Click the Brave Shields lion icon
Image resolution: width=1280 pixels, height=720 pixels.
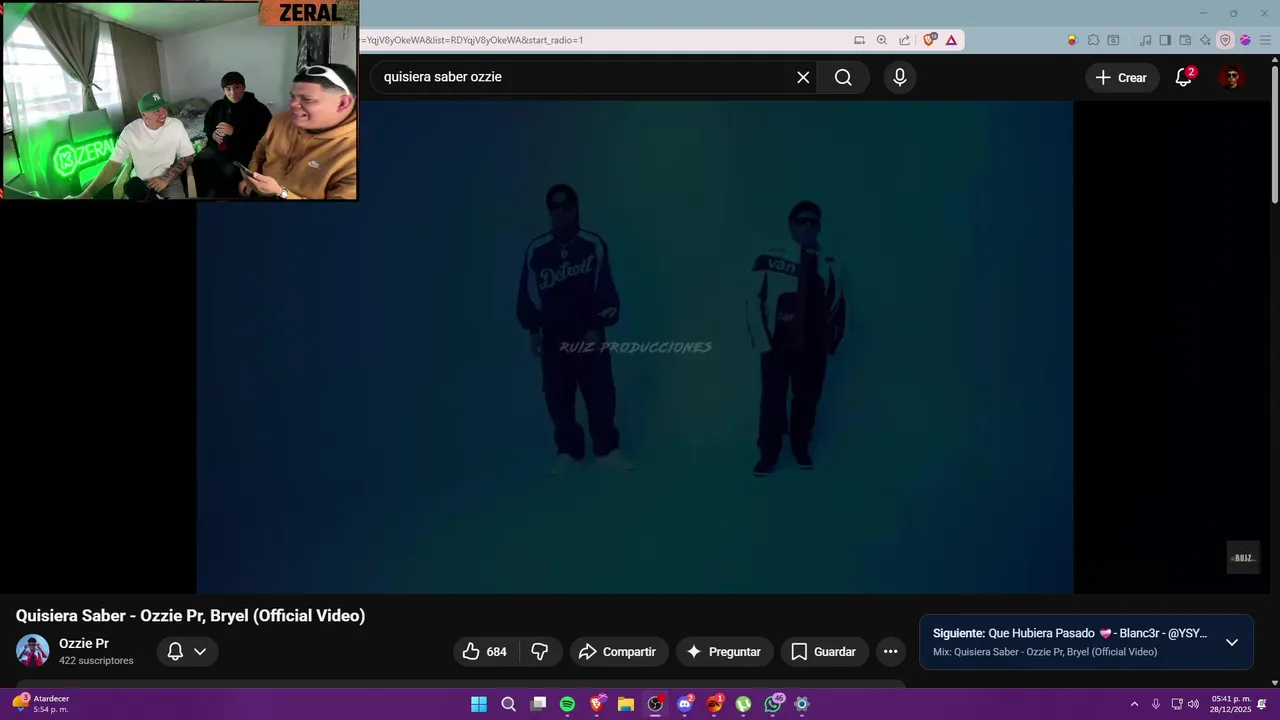tap(929, 40)
